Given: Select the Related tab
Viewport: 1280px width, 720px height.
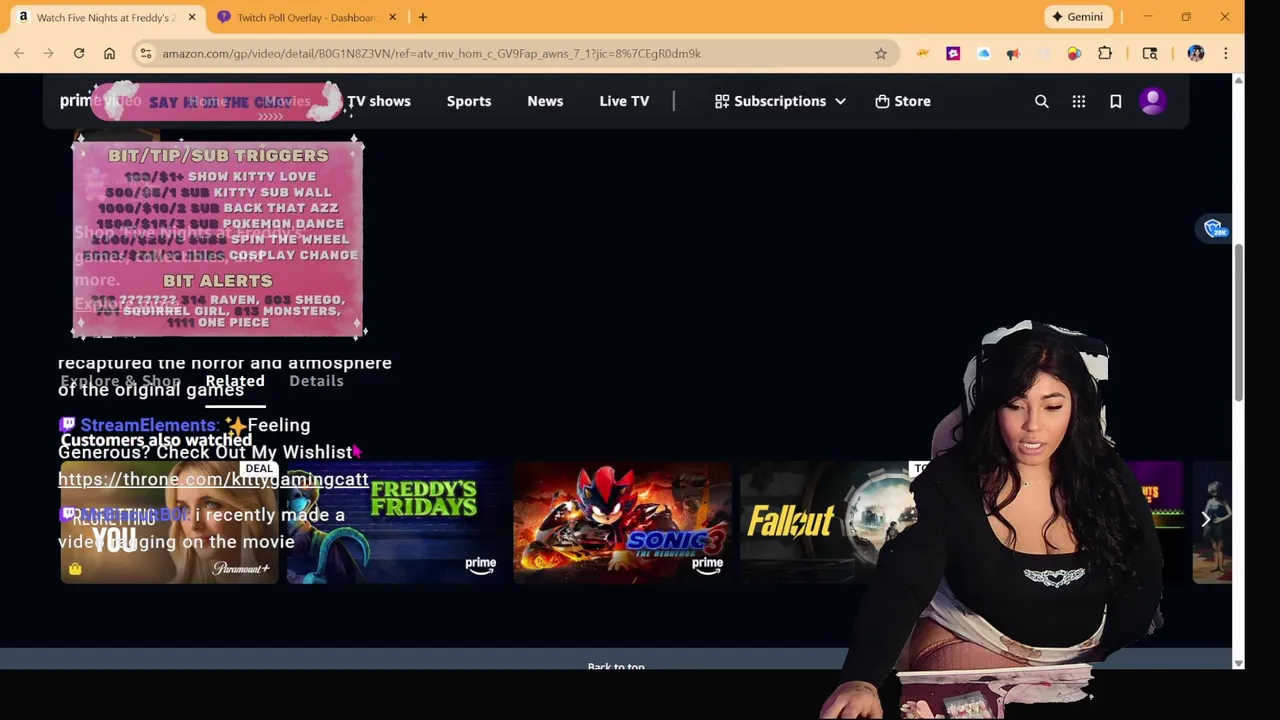Looking at the screenshot, I should click(235, 381).
